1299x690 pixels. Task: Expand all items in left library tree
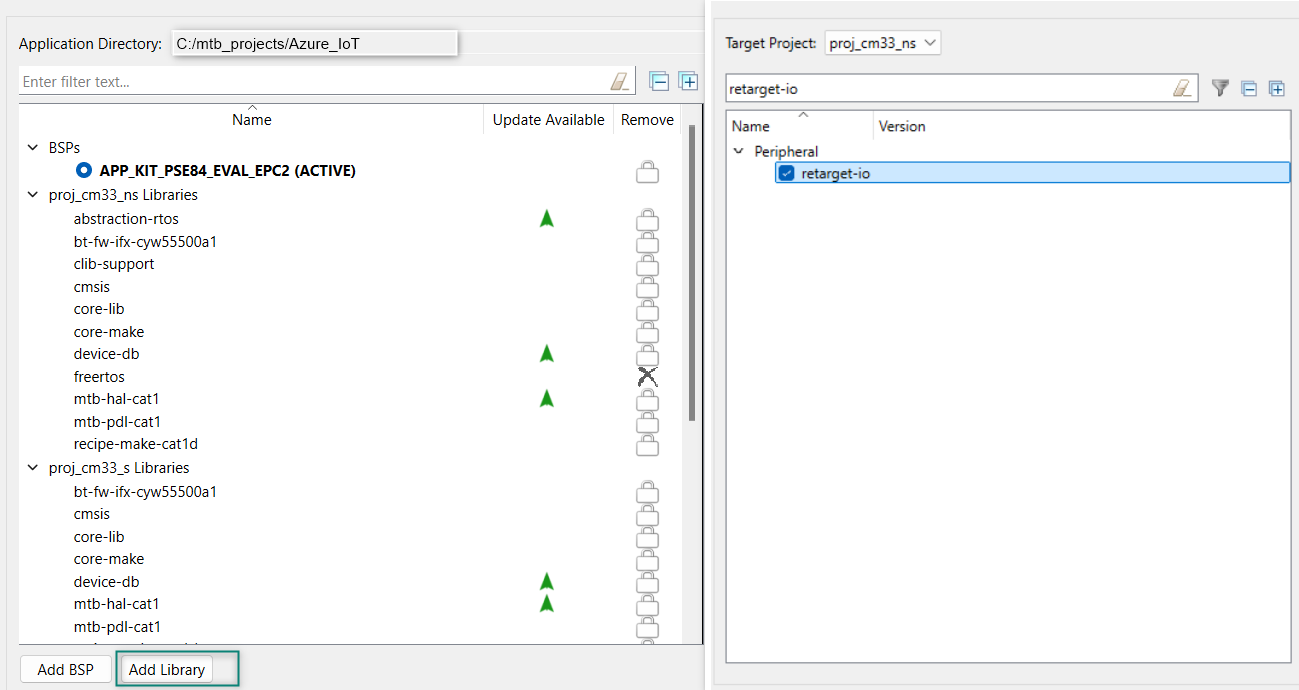coord(688,81)
